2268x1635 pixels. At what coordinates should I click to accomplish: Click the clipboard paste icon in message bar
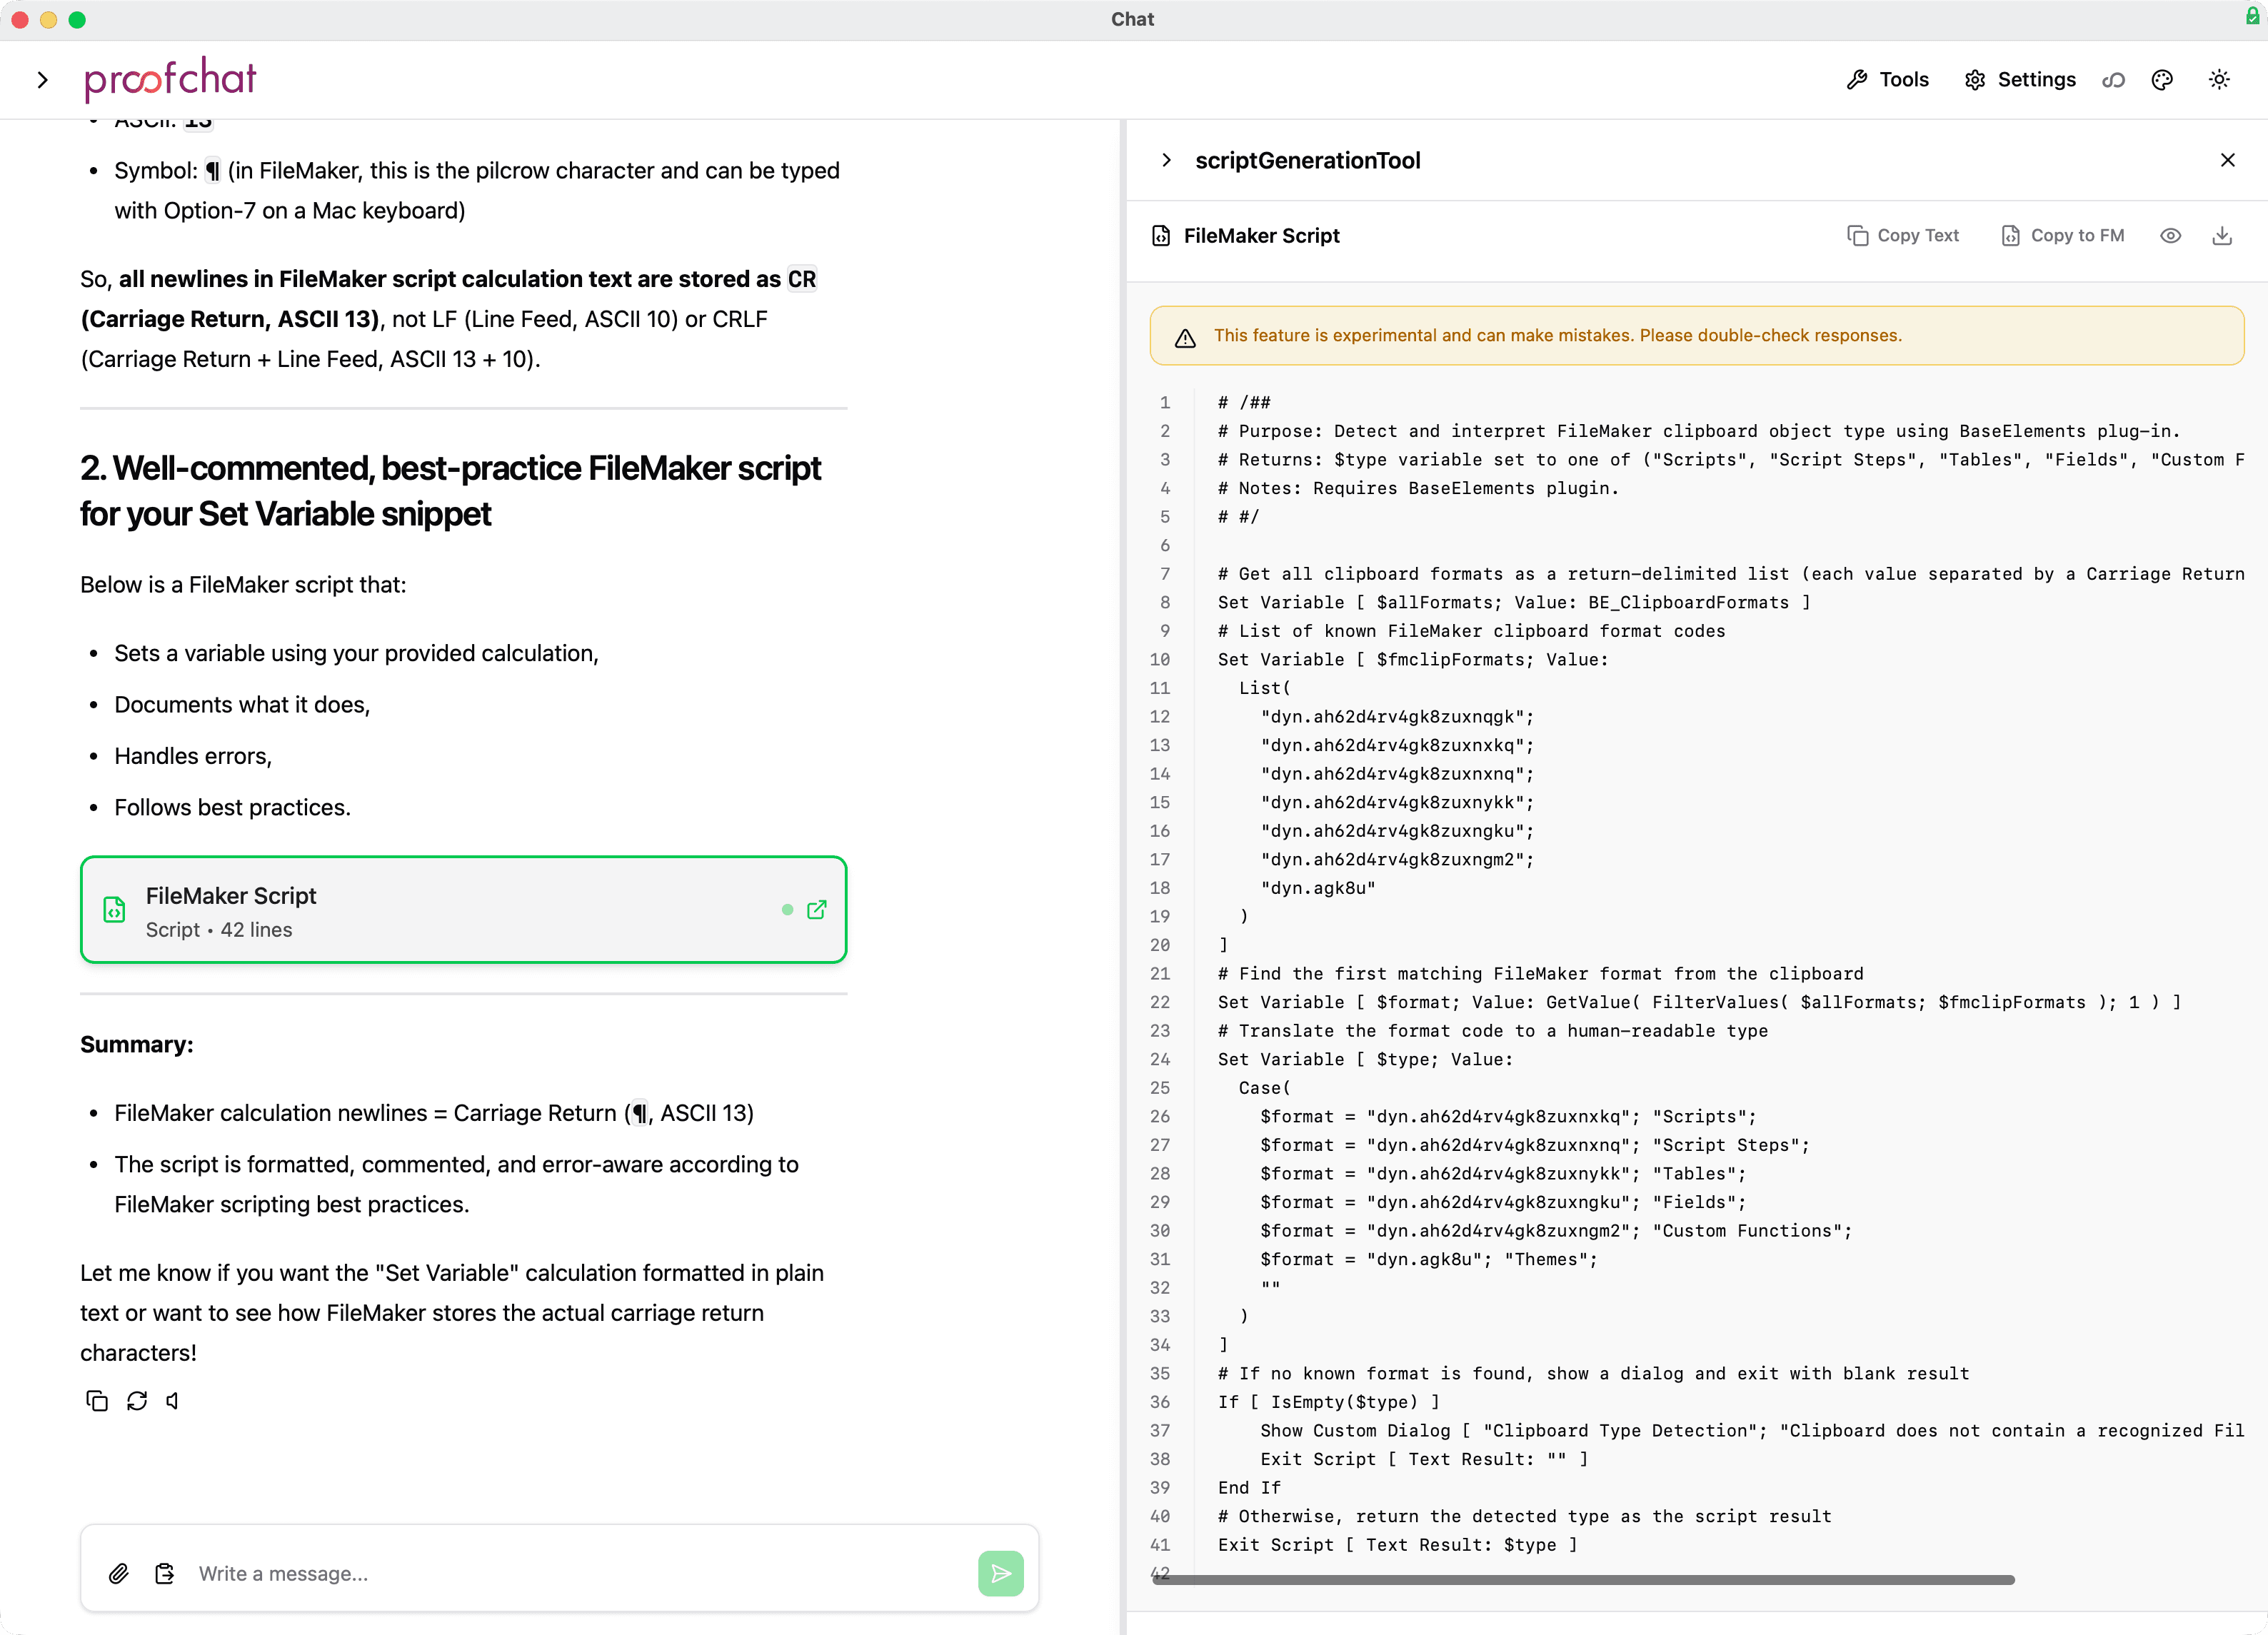tap(164, 1572)
